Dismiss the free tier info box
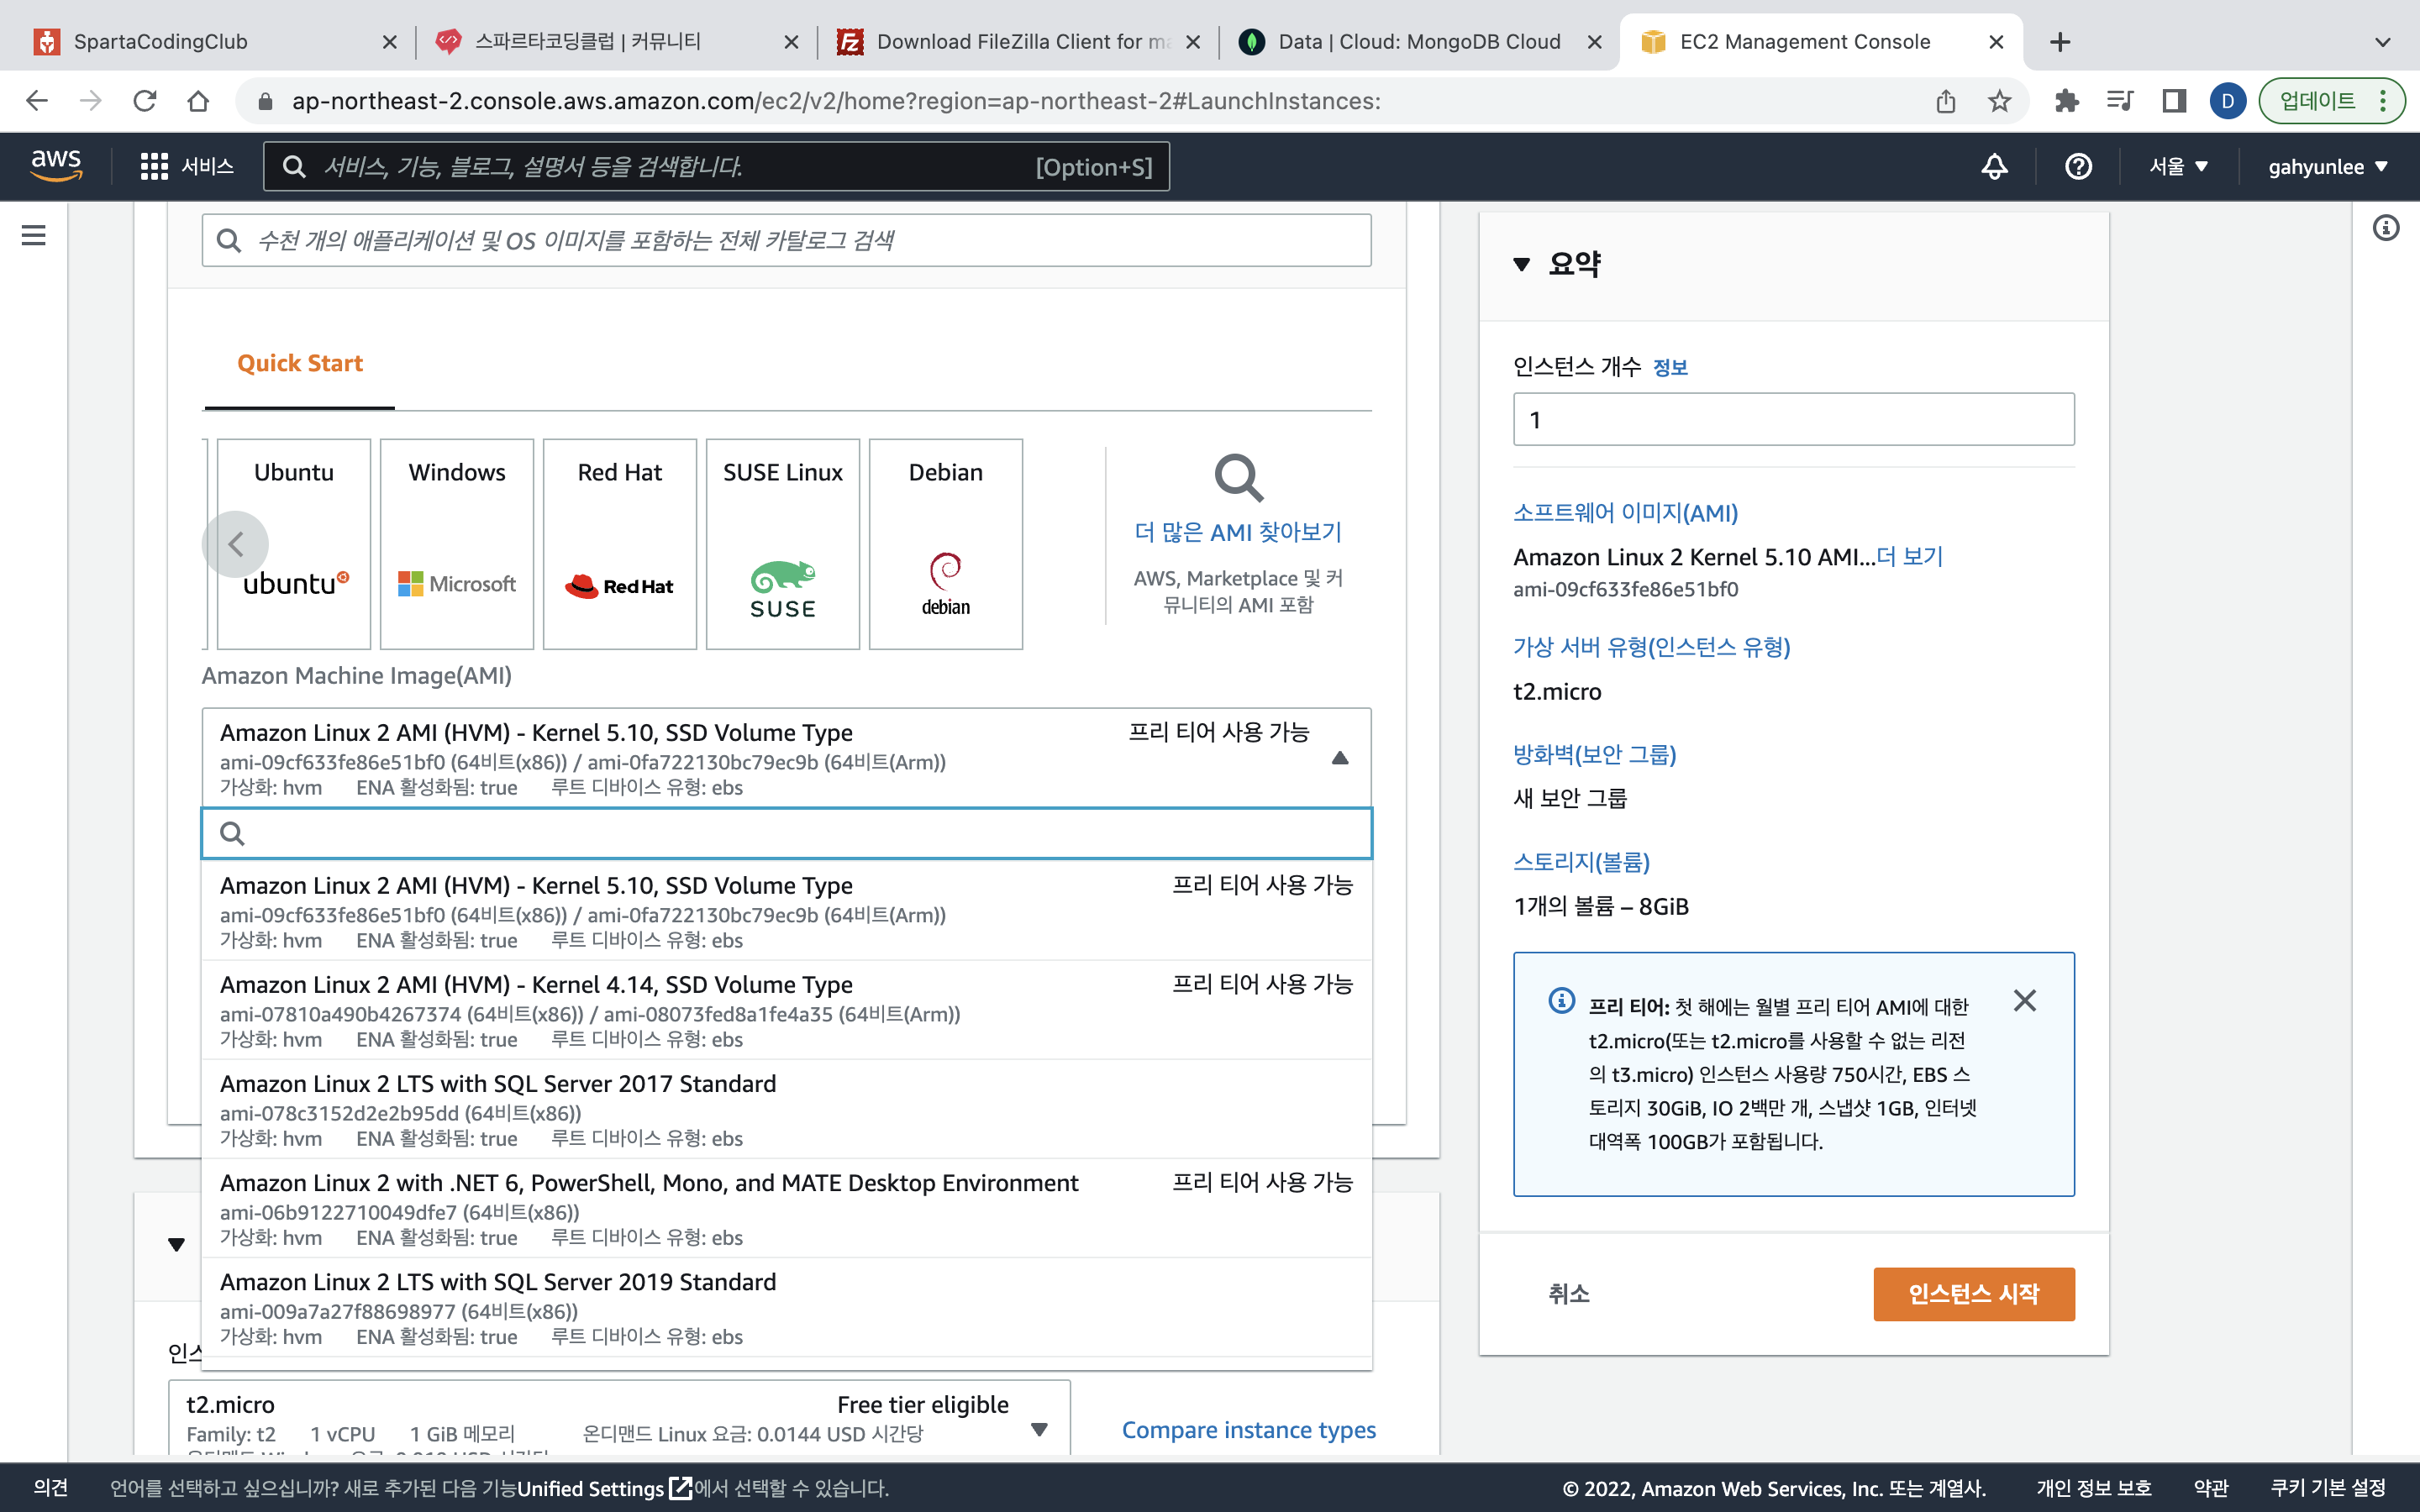 tap(2025, 1000)
